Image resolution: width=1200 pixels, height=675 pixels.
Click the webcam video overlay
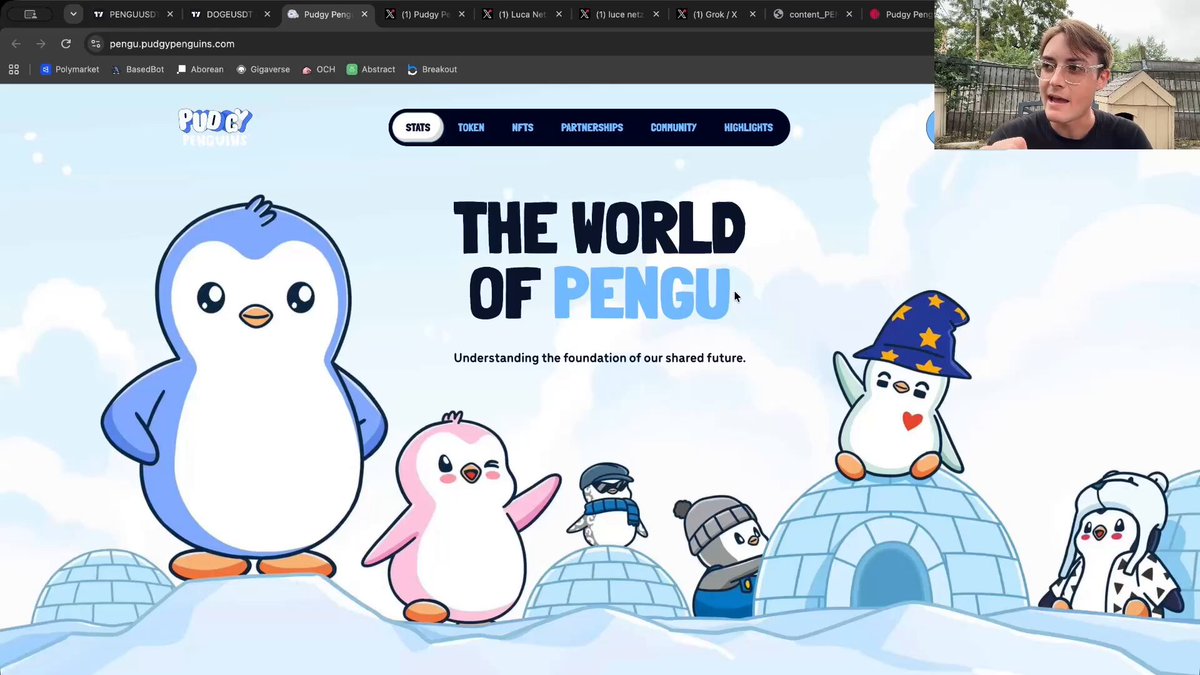[1067, 74]
